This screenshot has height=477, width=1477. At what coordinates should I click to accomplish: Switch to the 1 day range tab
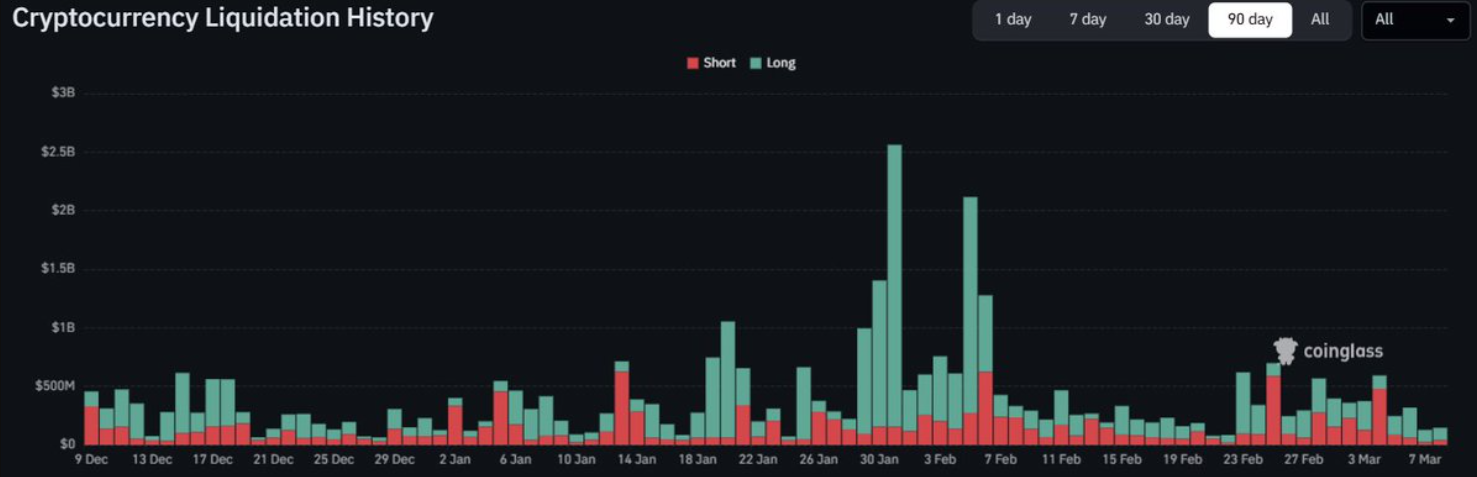[x=1012, y=20]
